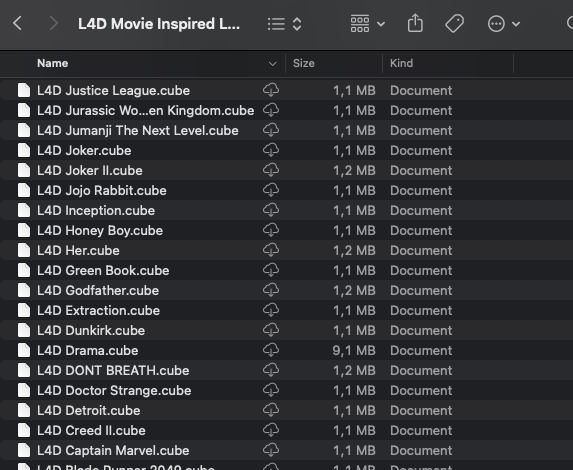This screenshot has height=470, width=573.
Task: Download L4D Creed II.cube from iCloud
Action: tap(271, 430)
